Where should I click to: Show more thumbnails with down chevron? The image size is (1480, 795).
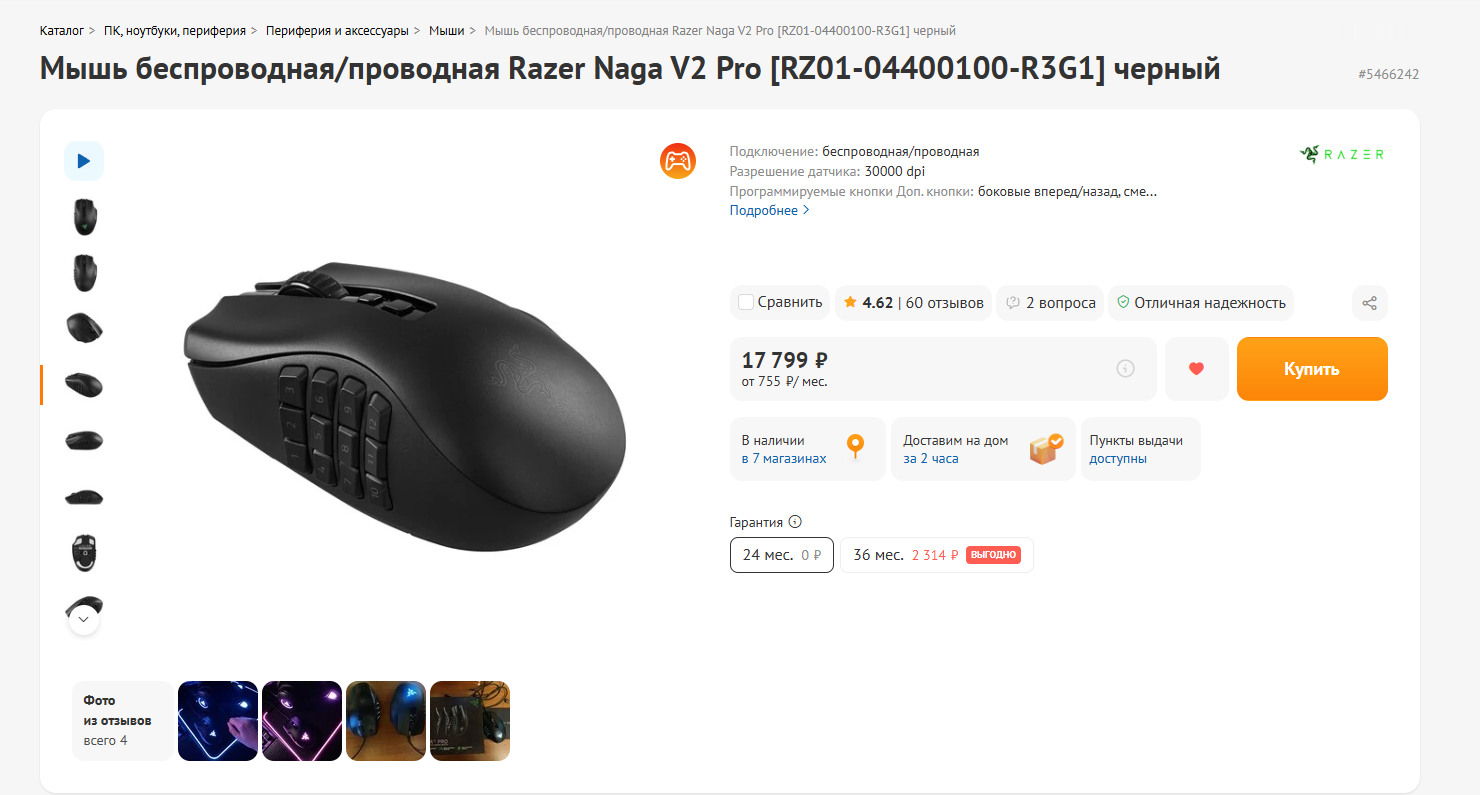84,620
